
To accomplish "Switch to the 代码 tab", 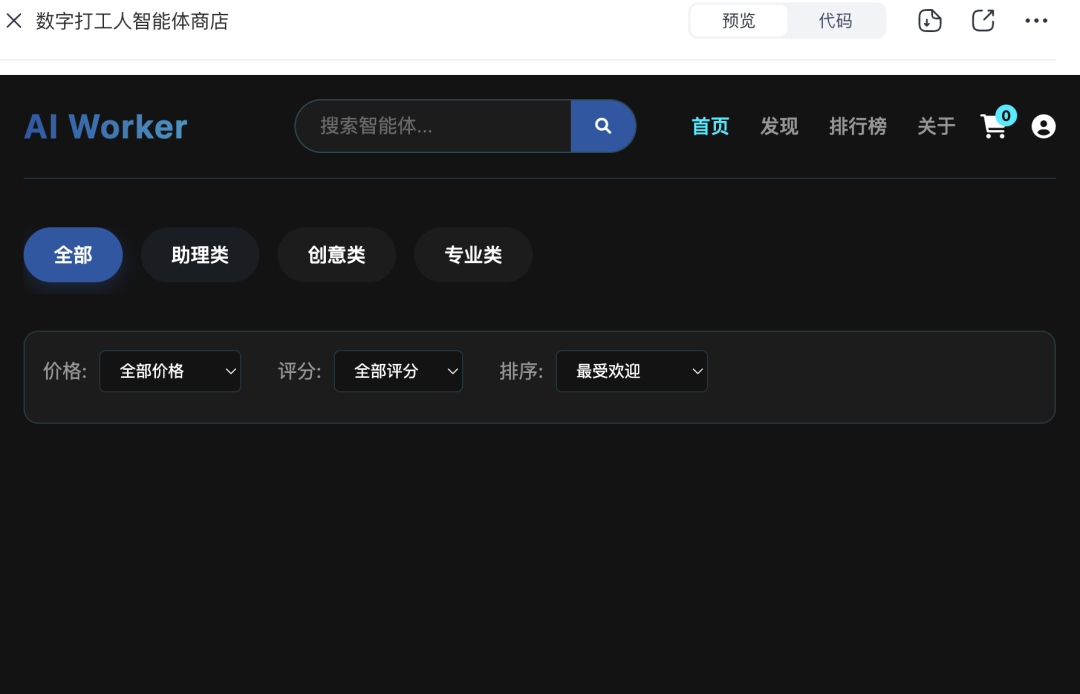I will click(x=835, y=21).
